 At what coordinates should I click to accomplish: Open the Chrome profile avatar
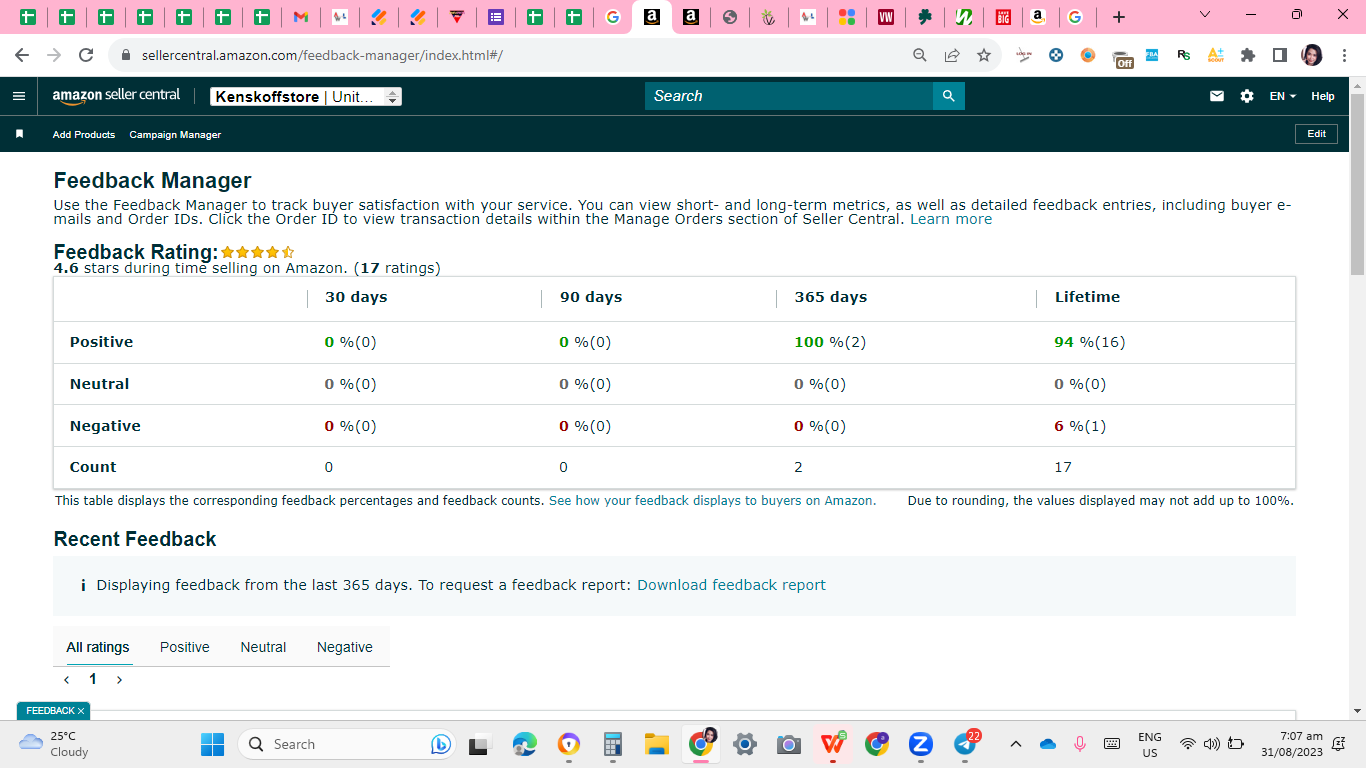[x=1312, y=55]
